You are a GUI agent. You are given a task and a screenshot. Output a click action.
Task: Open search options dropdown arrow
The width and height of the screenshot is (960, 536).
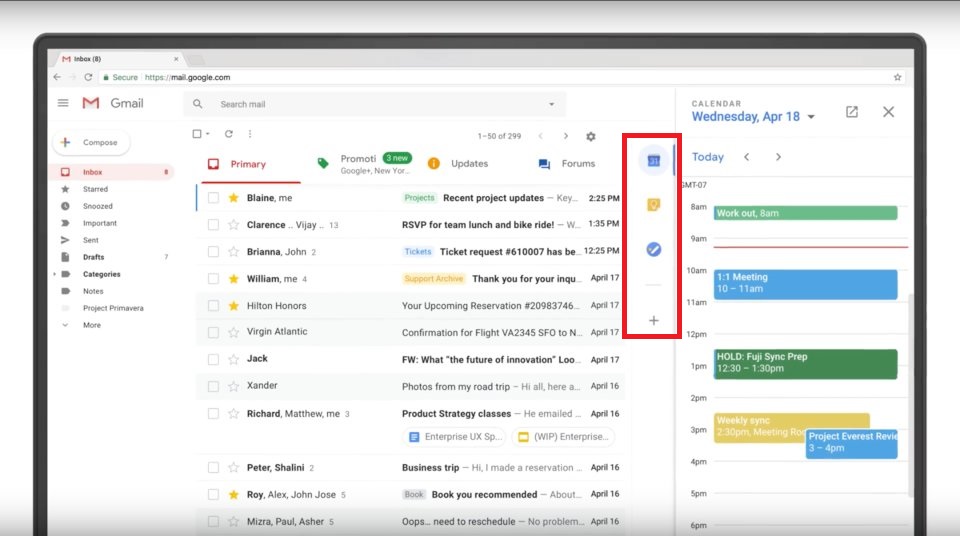[x=552, y=104]
